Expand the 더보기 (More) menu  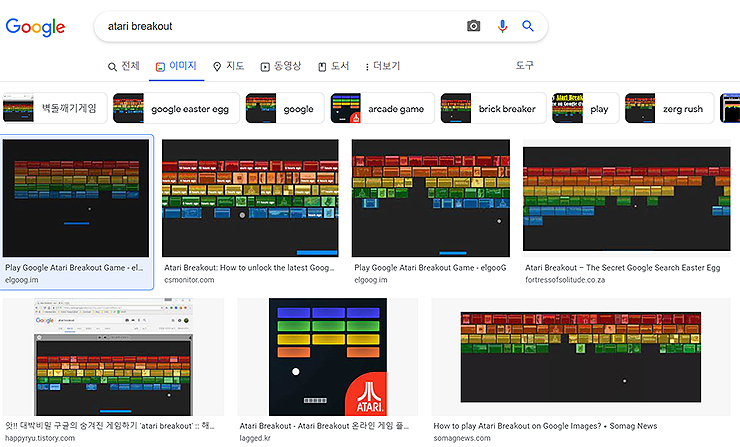point(382,66)
